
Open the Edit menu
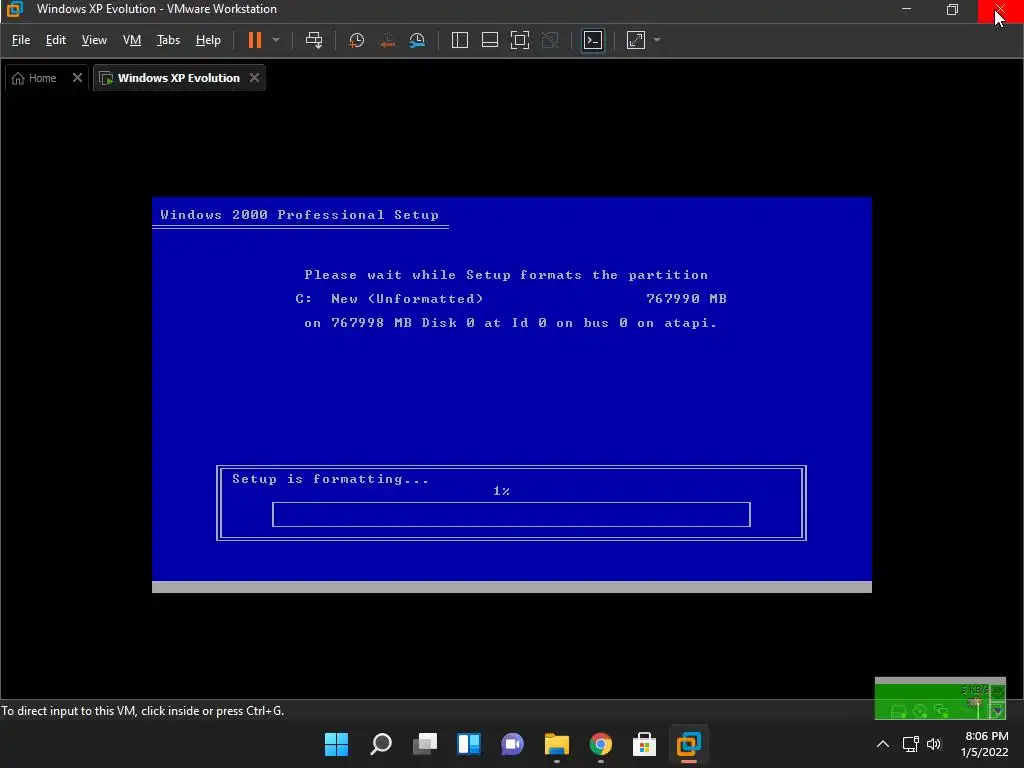56,40
